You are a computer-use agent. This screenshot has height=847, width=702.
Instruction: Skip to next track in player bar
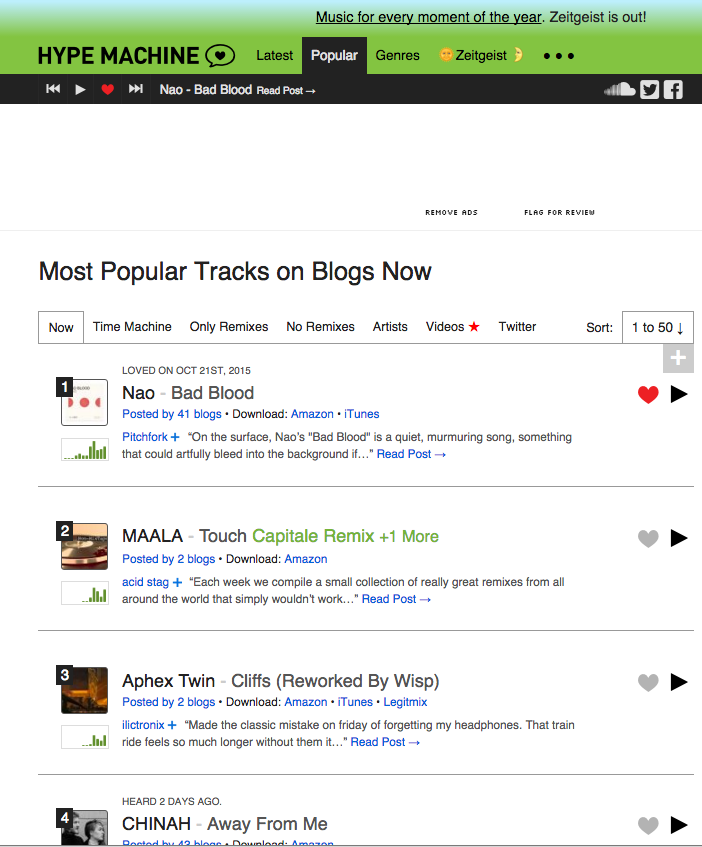point(136,89)
